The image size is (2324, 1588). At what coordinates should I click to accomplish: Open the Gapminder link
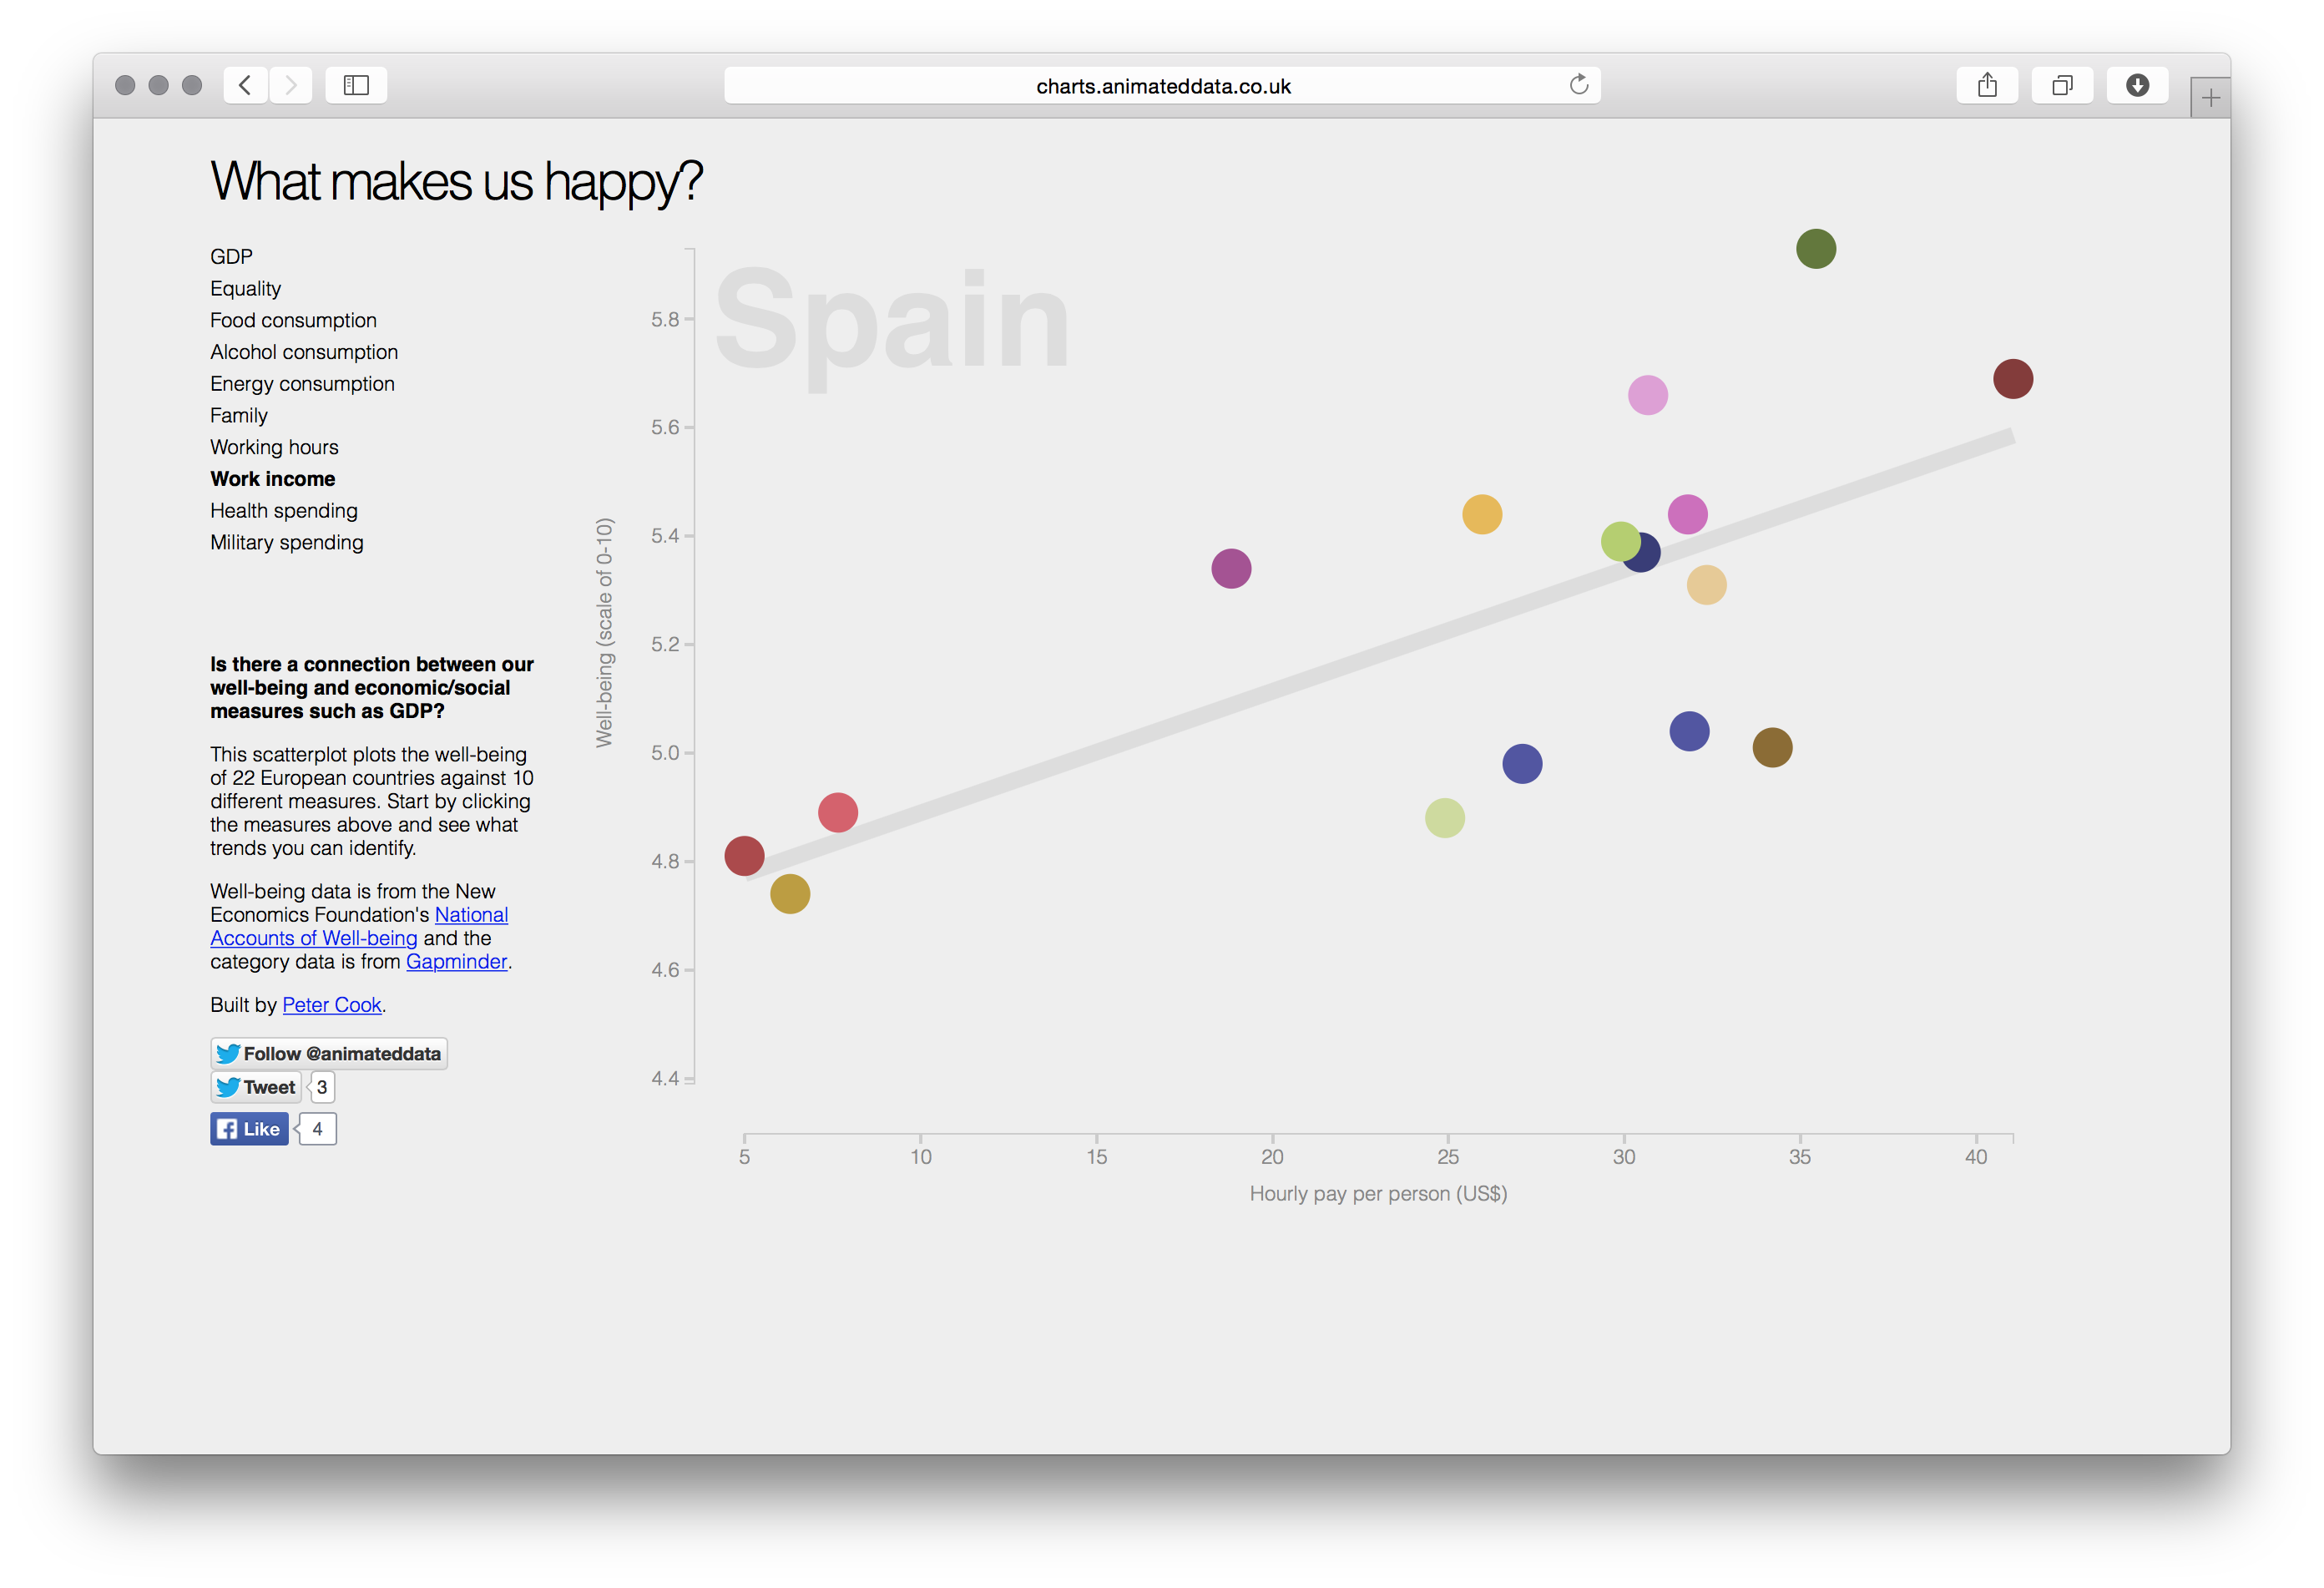coord(456,962)
